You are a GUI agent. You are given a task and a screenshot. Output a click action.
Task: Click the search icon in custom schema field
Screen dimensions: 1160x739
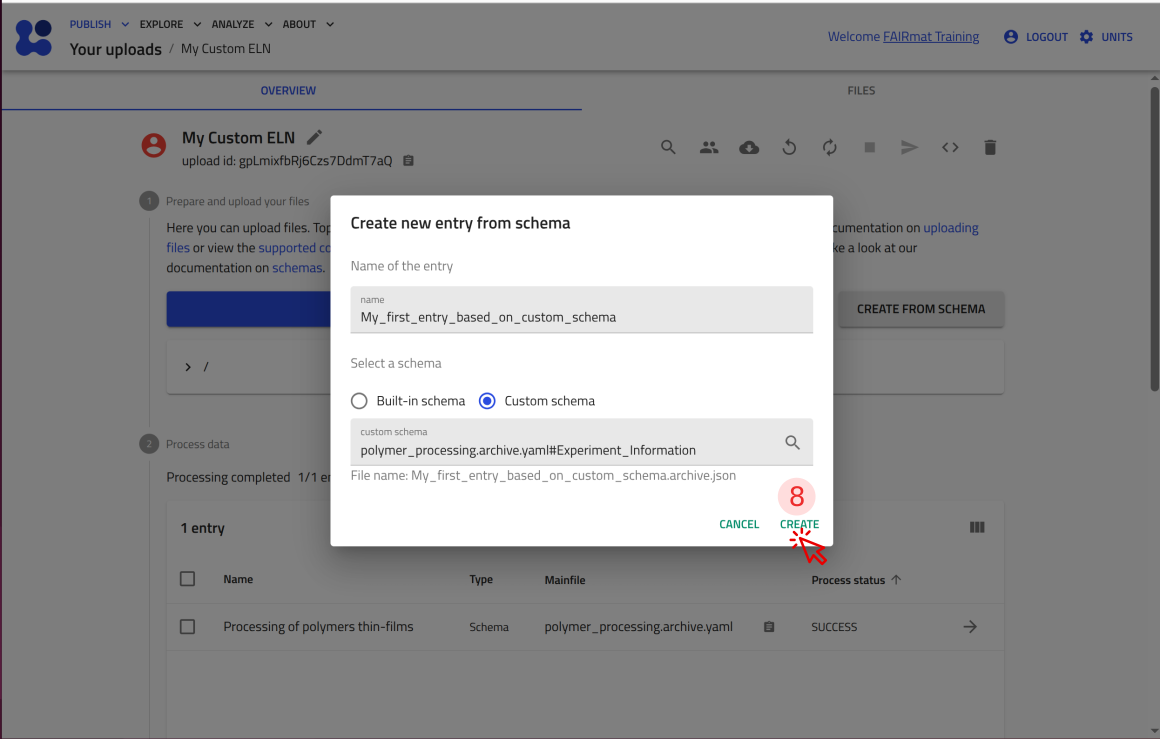click(792, 442)
